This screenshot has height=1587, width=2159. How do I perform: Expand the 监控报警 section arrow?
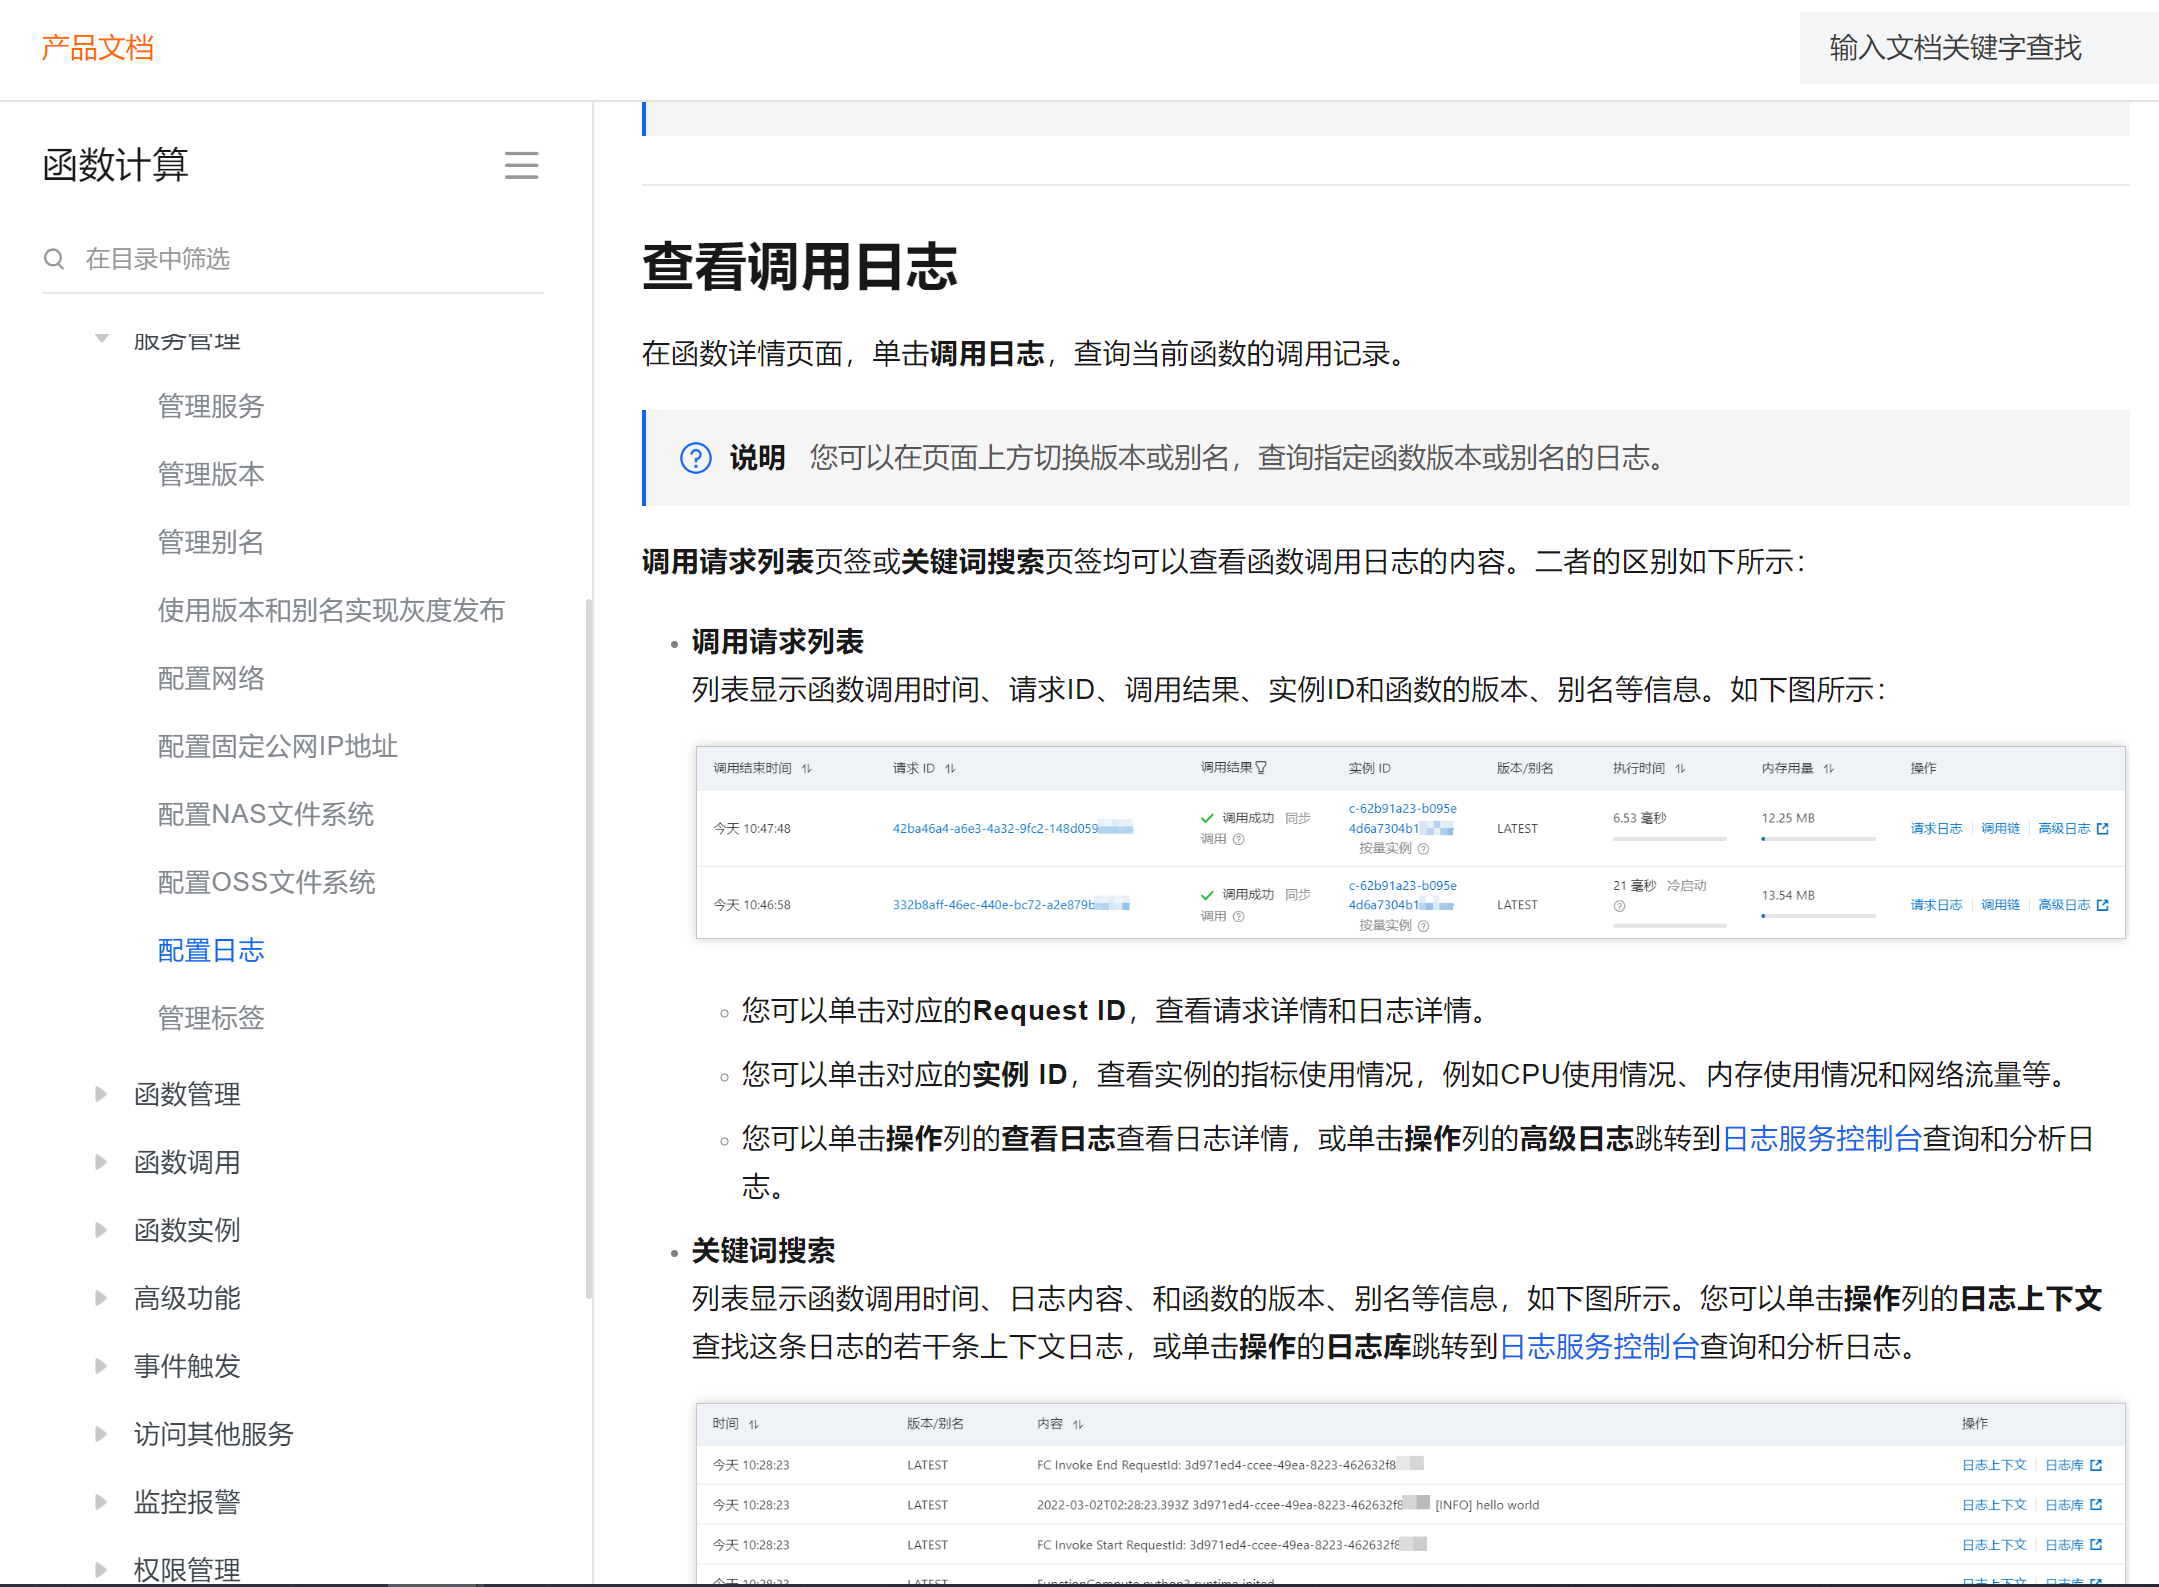pyautogui.click(x=101, y=1502)
